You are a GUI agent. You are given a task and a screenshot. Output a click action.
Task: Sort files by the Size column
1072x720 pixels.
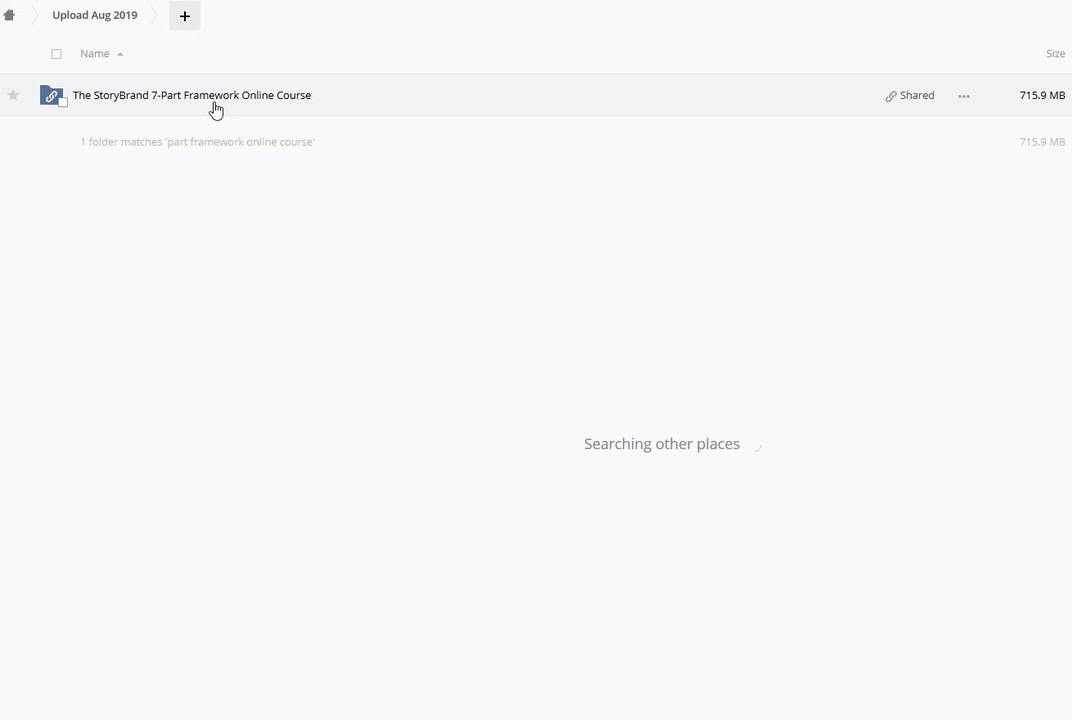[x=1055, y=54]
